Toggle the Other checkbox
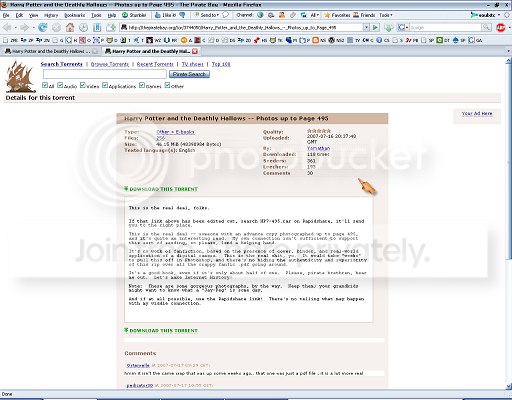 pyautogui.click(x=167, y=85)
